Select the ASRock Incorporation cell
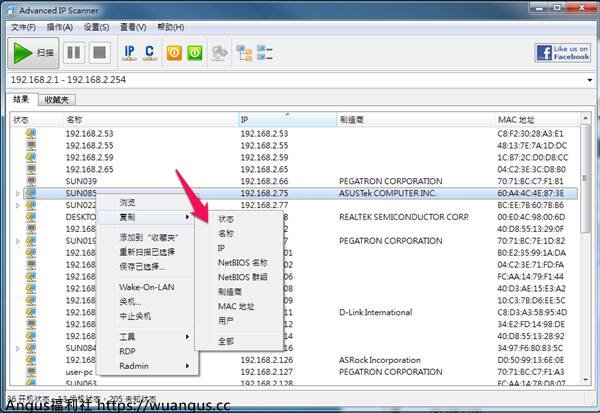 (x=380, y=360)
